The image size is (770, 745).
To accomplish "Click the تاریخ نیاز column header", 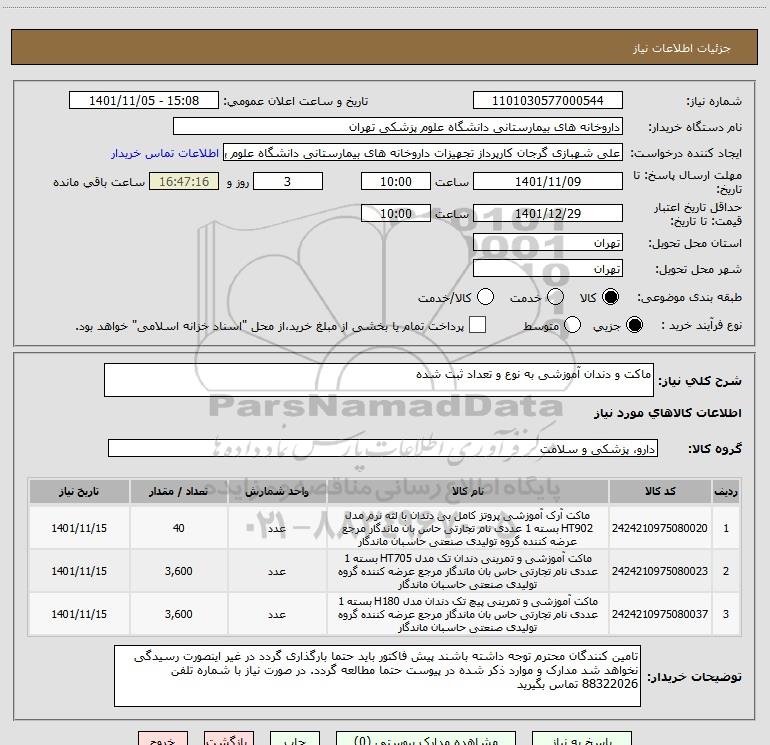I will (79, 492).
